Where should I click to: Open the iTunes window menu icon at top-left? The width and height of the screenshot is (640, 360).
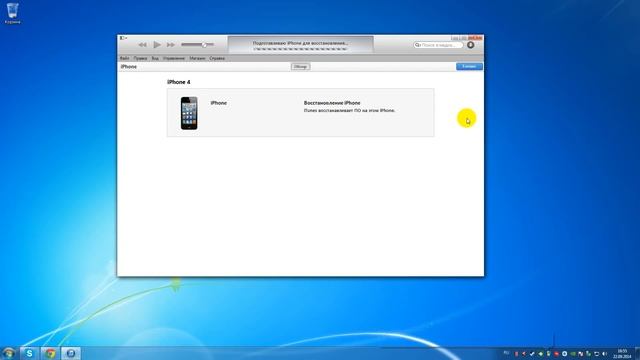tap(123, 38)
